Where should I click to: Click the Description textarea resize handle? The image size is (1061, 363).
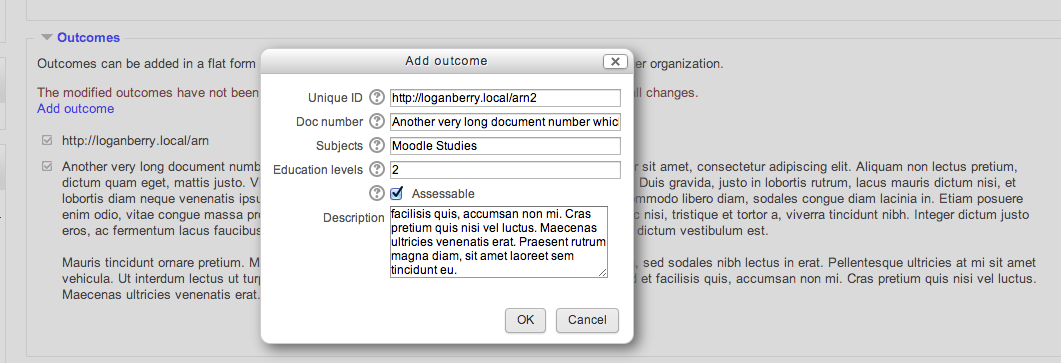pyautogui.click(x=602, y=272)
